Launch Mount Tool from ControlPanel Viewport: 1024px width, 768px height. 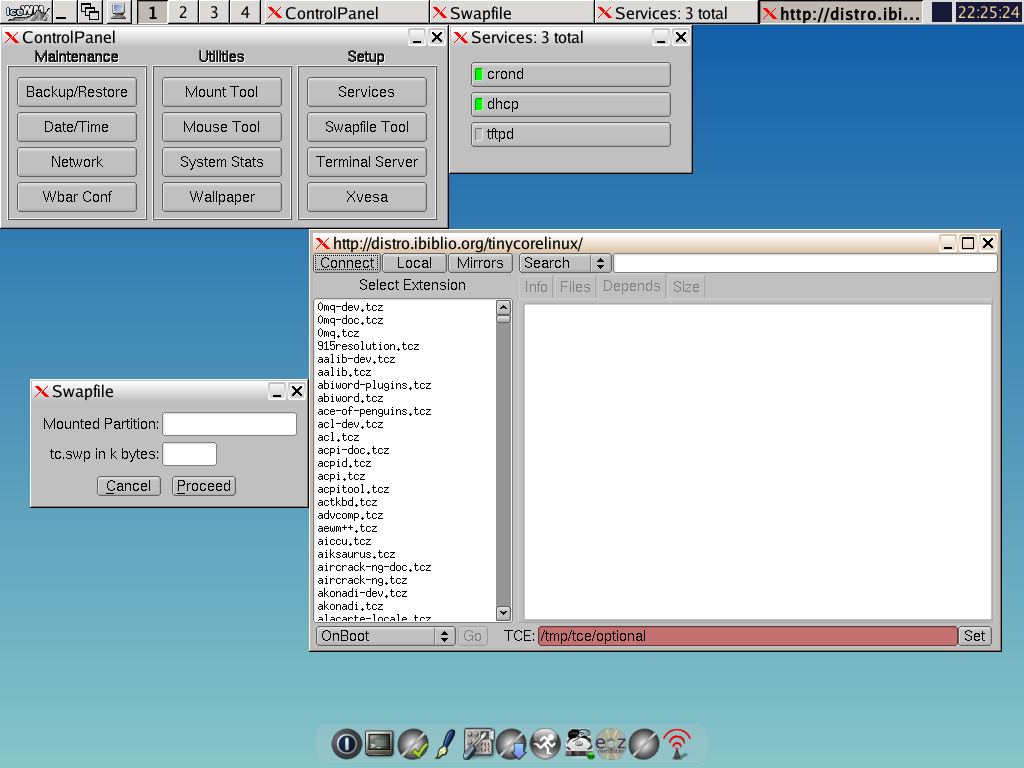coord(222,92)
